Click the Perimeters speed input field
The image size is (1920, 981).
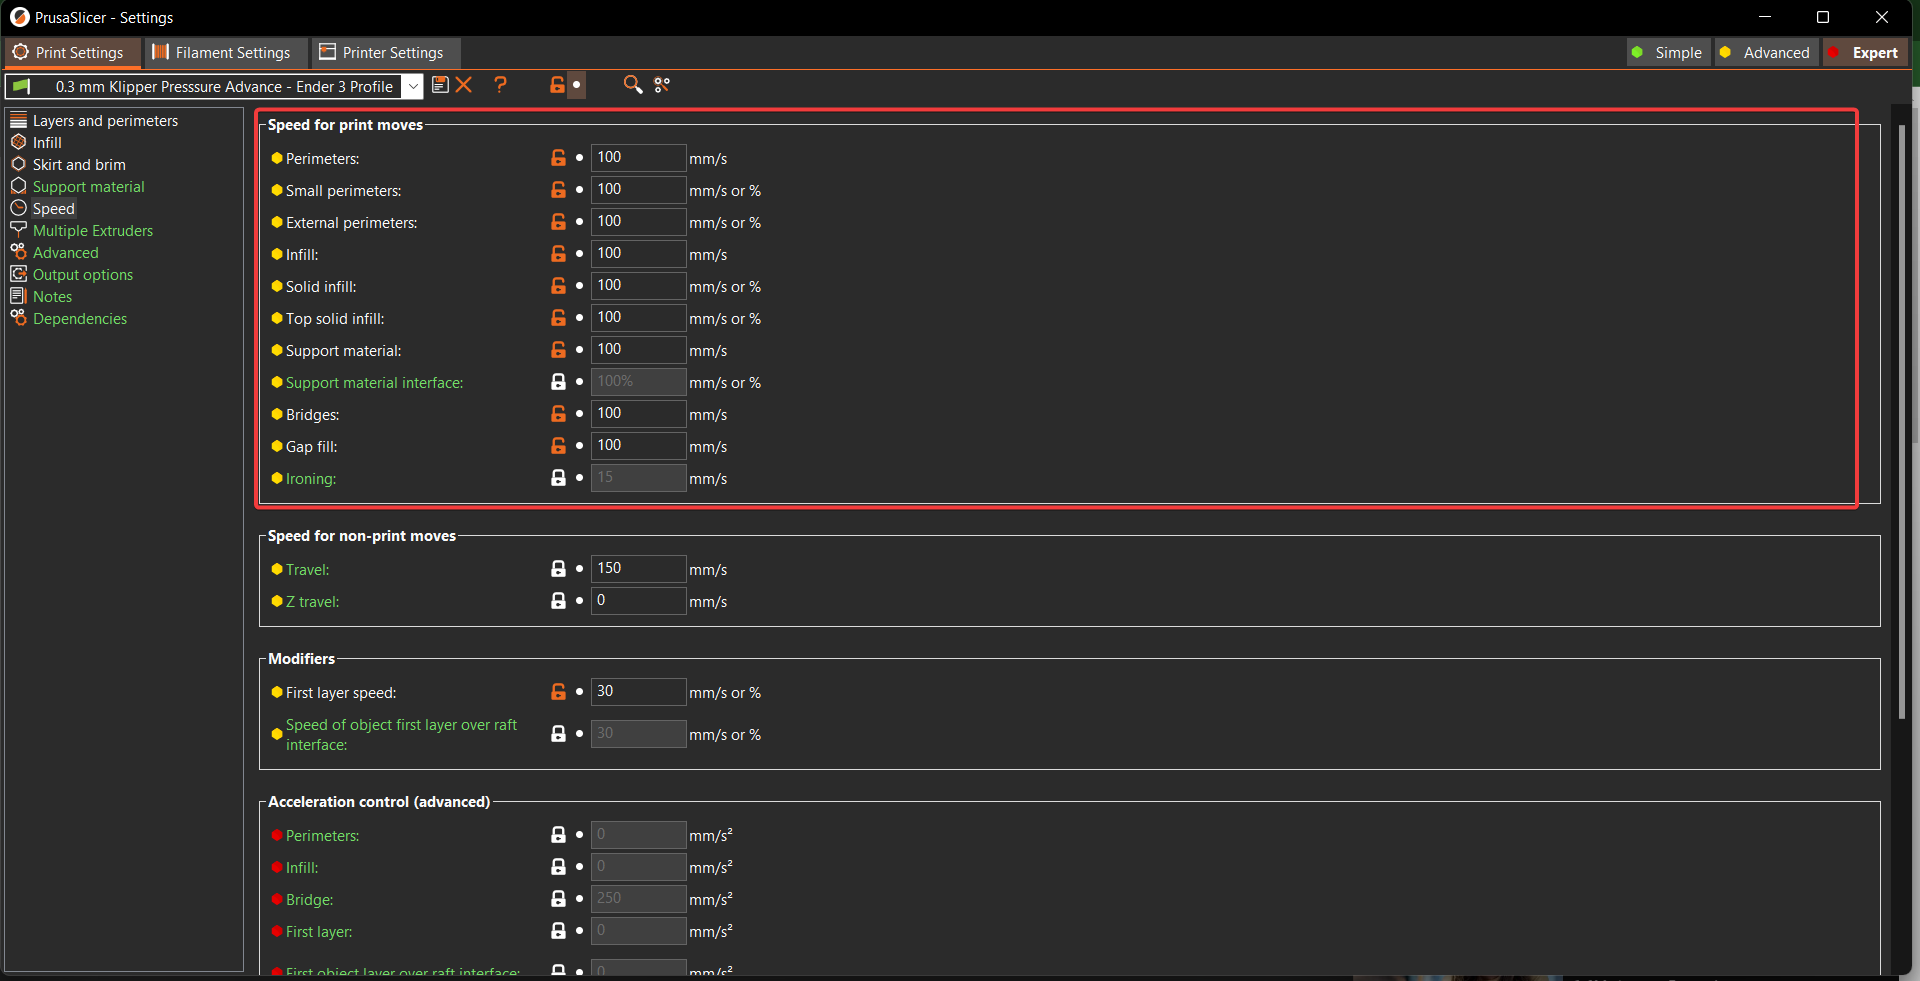(638, 158)
